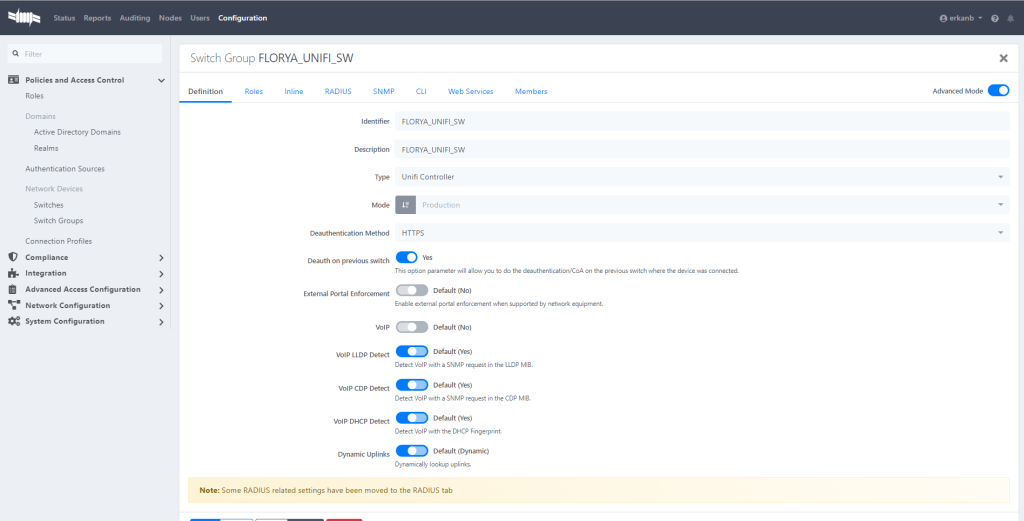Click the Compliance shield icon in sidebar

[x=14, y=257]
